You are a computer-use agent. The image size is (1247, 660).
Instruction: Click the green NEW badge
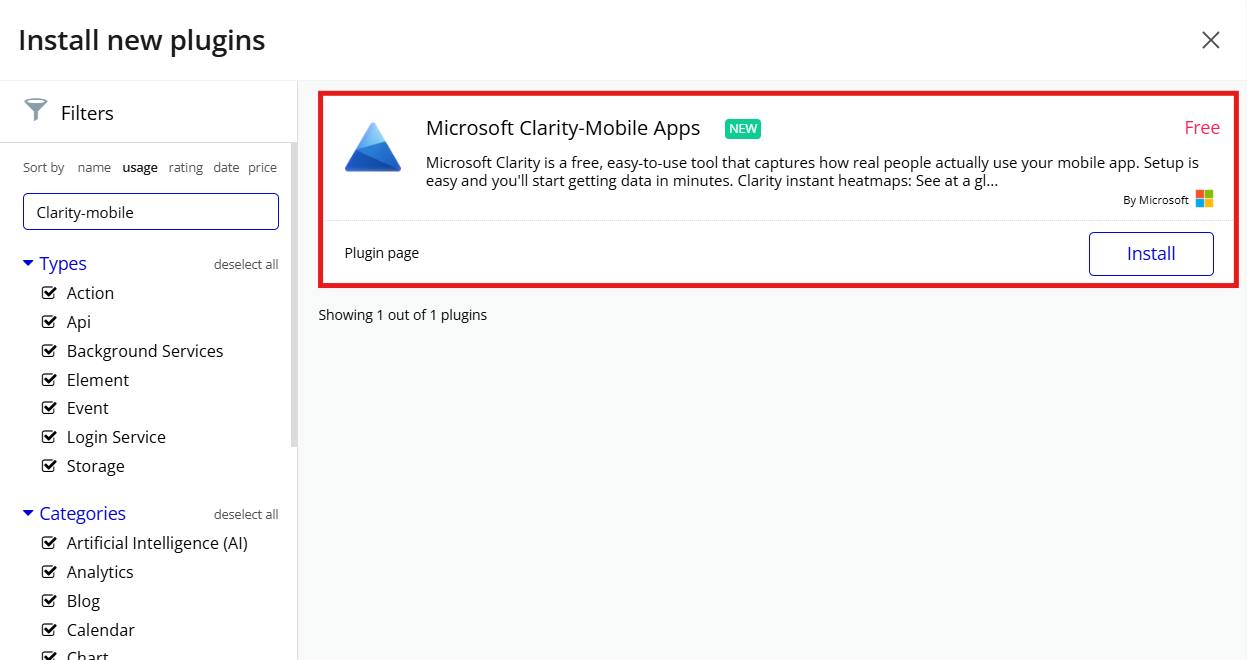743,128
